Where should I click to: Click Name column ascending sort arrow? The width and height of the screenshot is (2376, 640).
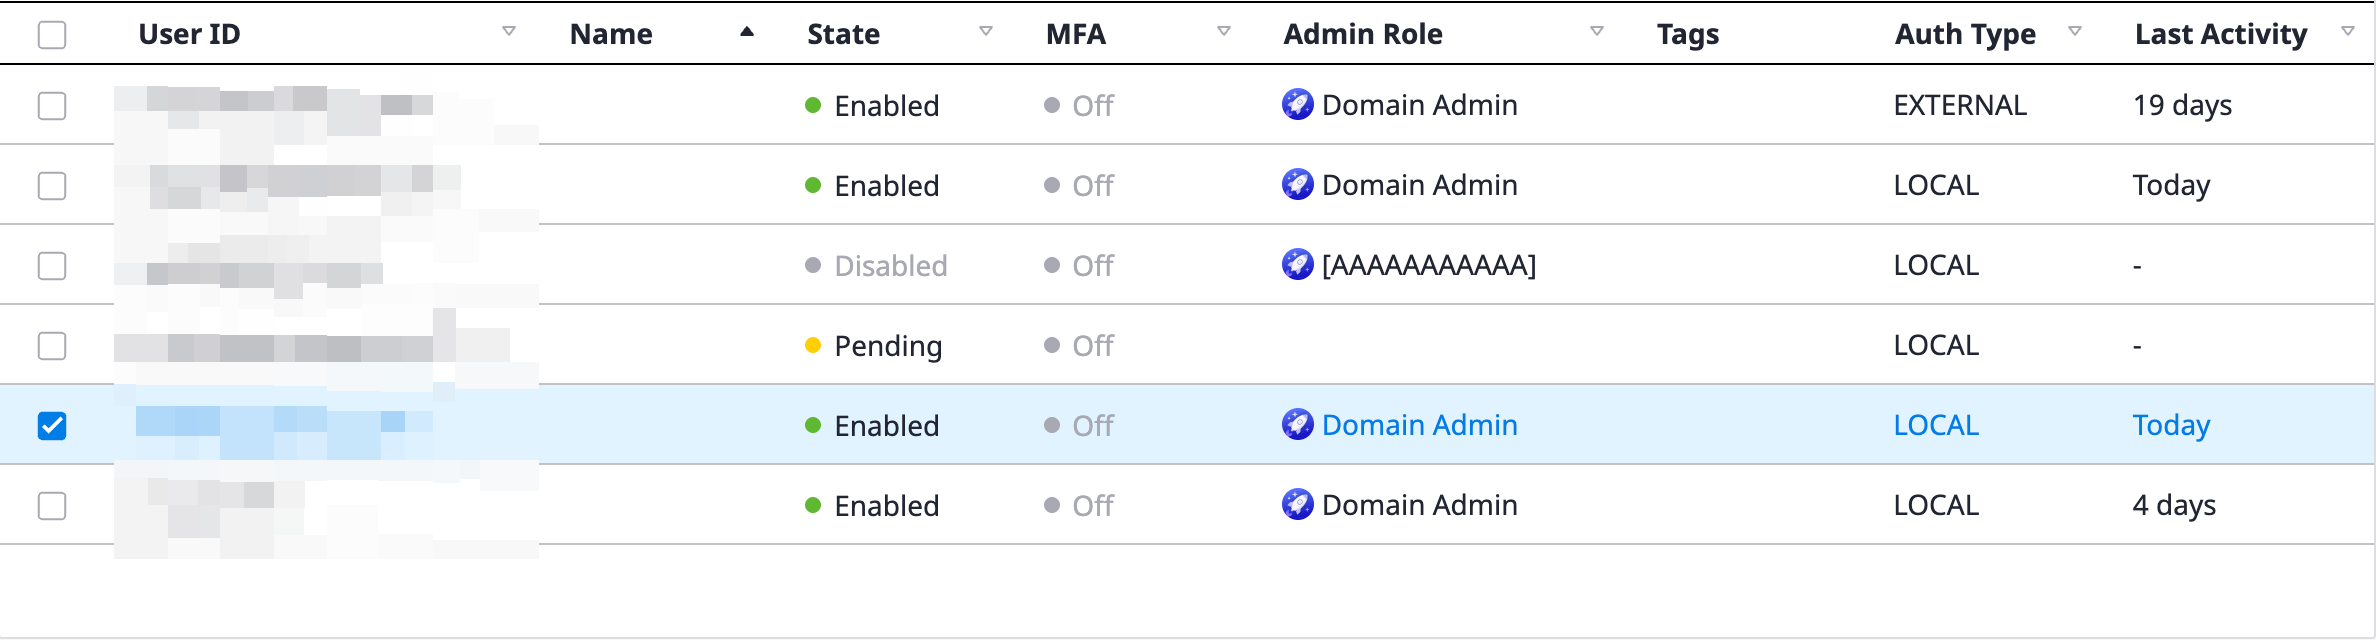(746, 32)
